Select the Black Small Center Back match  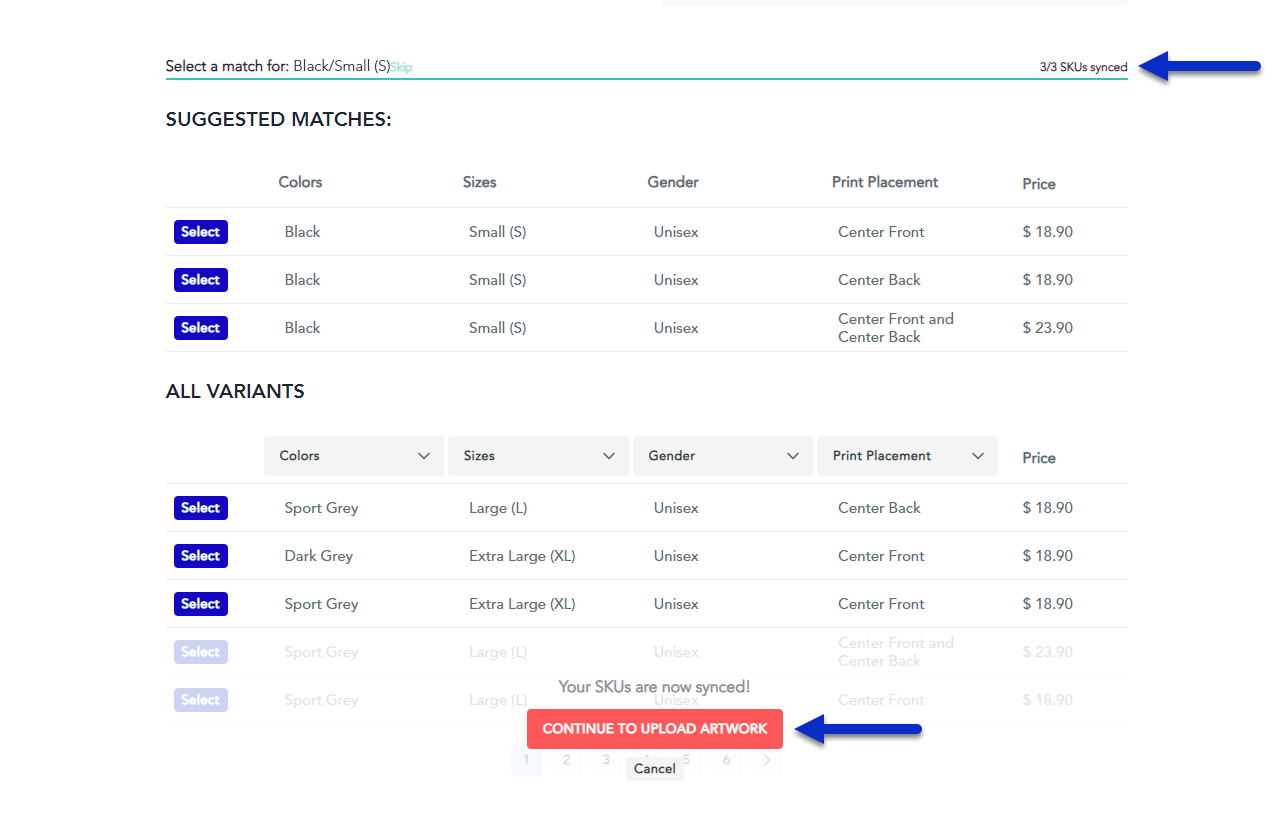pos(200,279)
